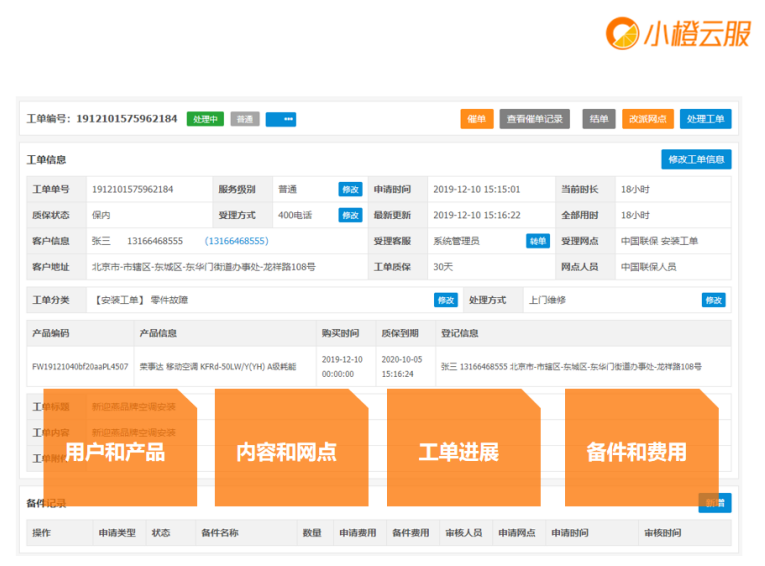Click the 当前时长 18小时 value

point(635,189)
